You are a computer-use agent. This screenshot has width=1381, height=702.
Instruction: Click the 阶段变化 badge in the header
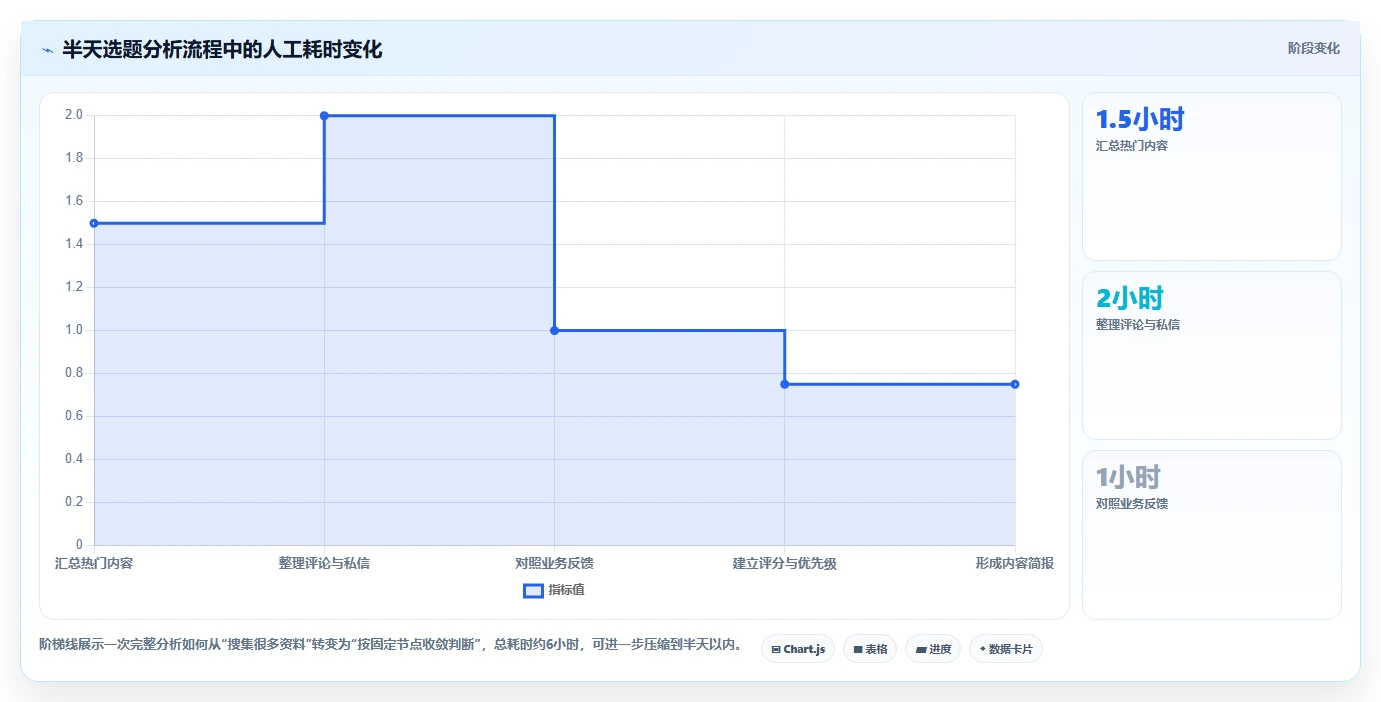1313,48
